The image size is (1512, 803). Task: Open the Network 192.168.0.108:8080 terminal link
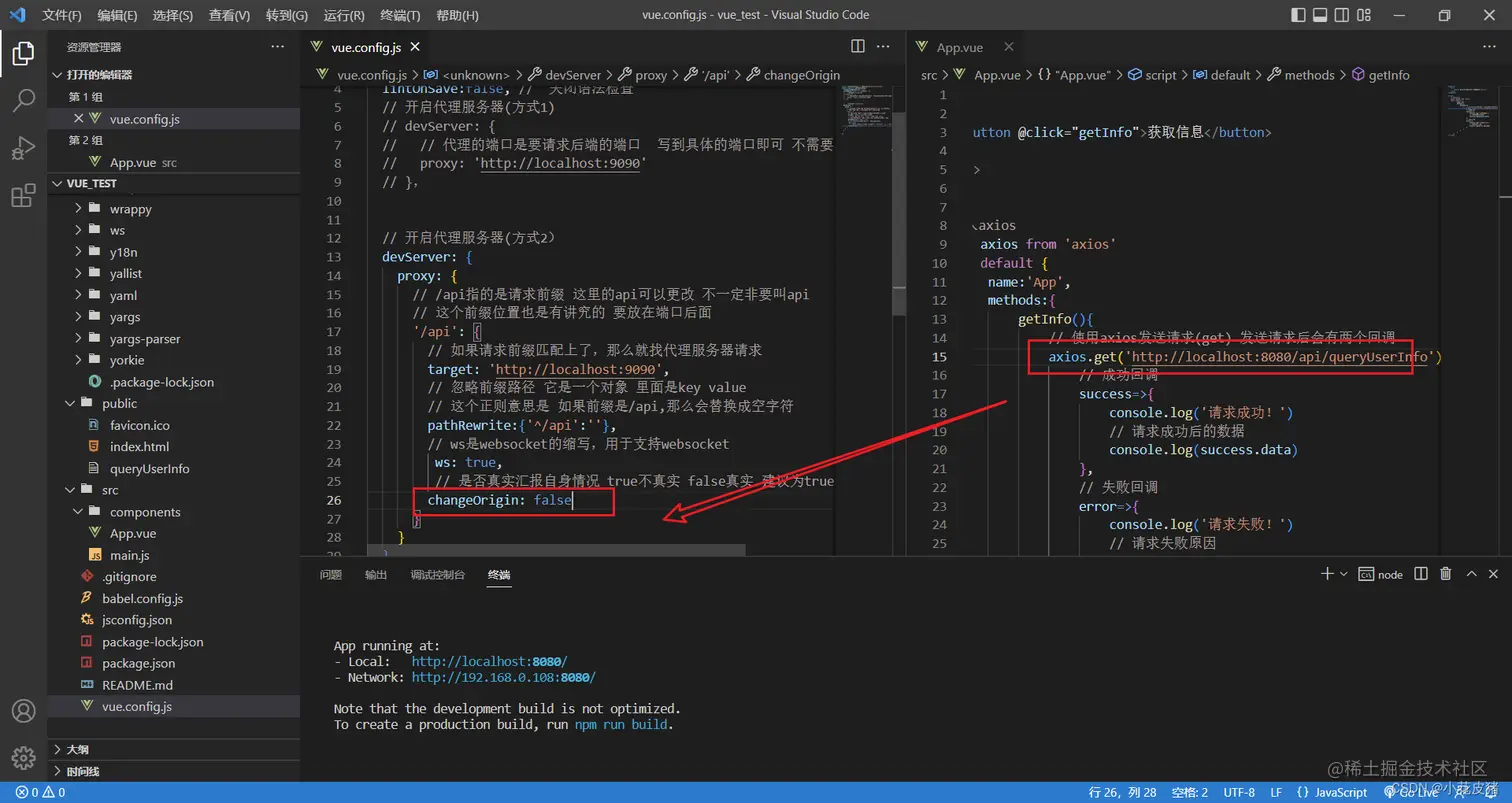[504, 678]
